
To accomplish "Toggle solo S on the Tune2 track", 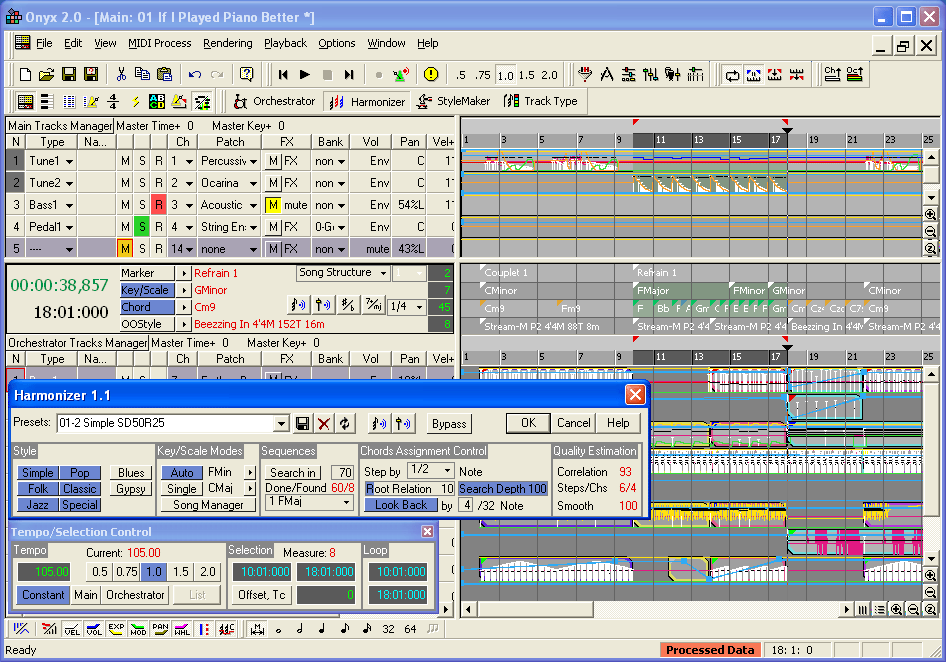I will click(x=142, y=183).
